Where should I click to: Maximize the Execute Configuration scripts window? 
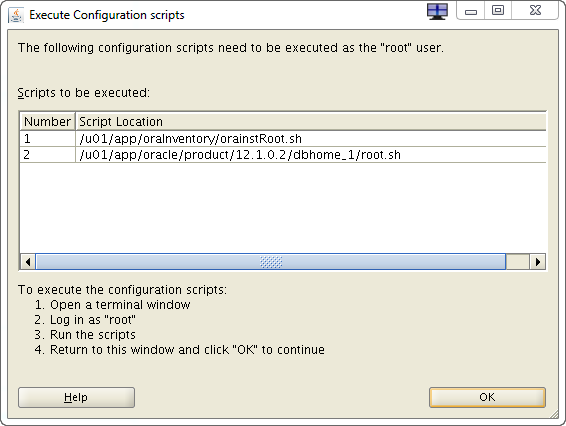(498, 11)
